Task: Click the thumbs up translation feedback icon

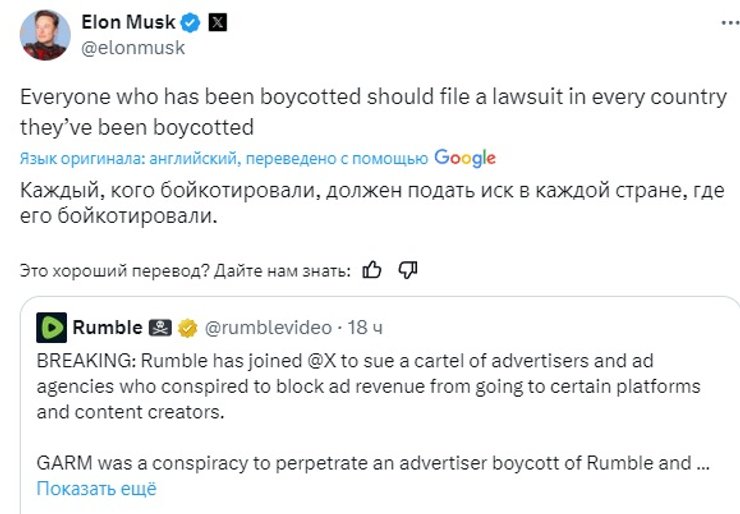Action: 372,270
